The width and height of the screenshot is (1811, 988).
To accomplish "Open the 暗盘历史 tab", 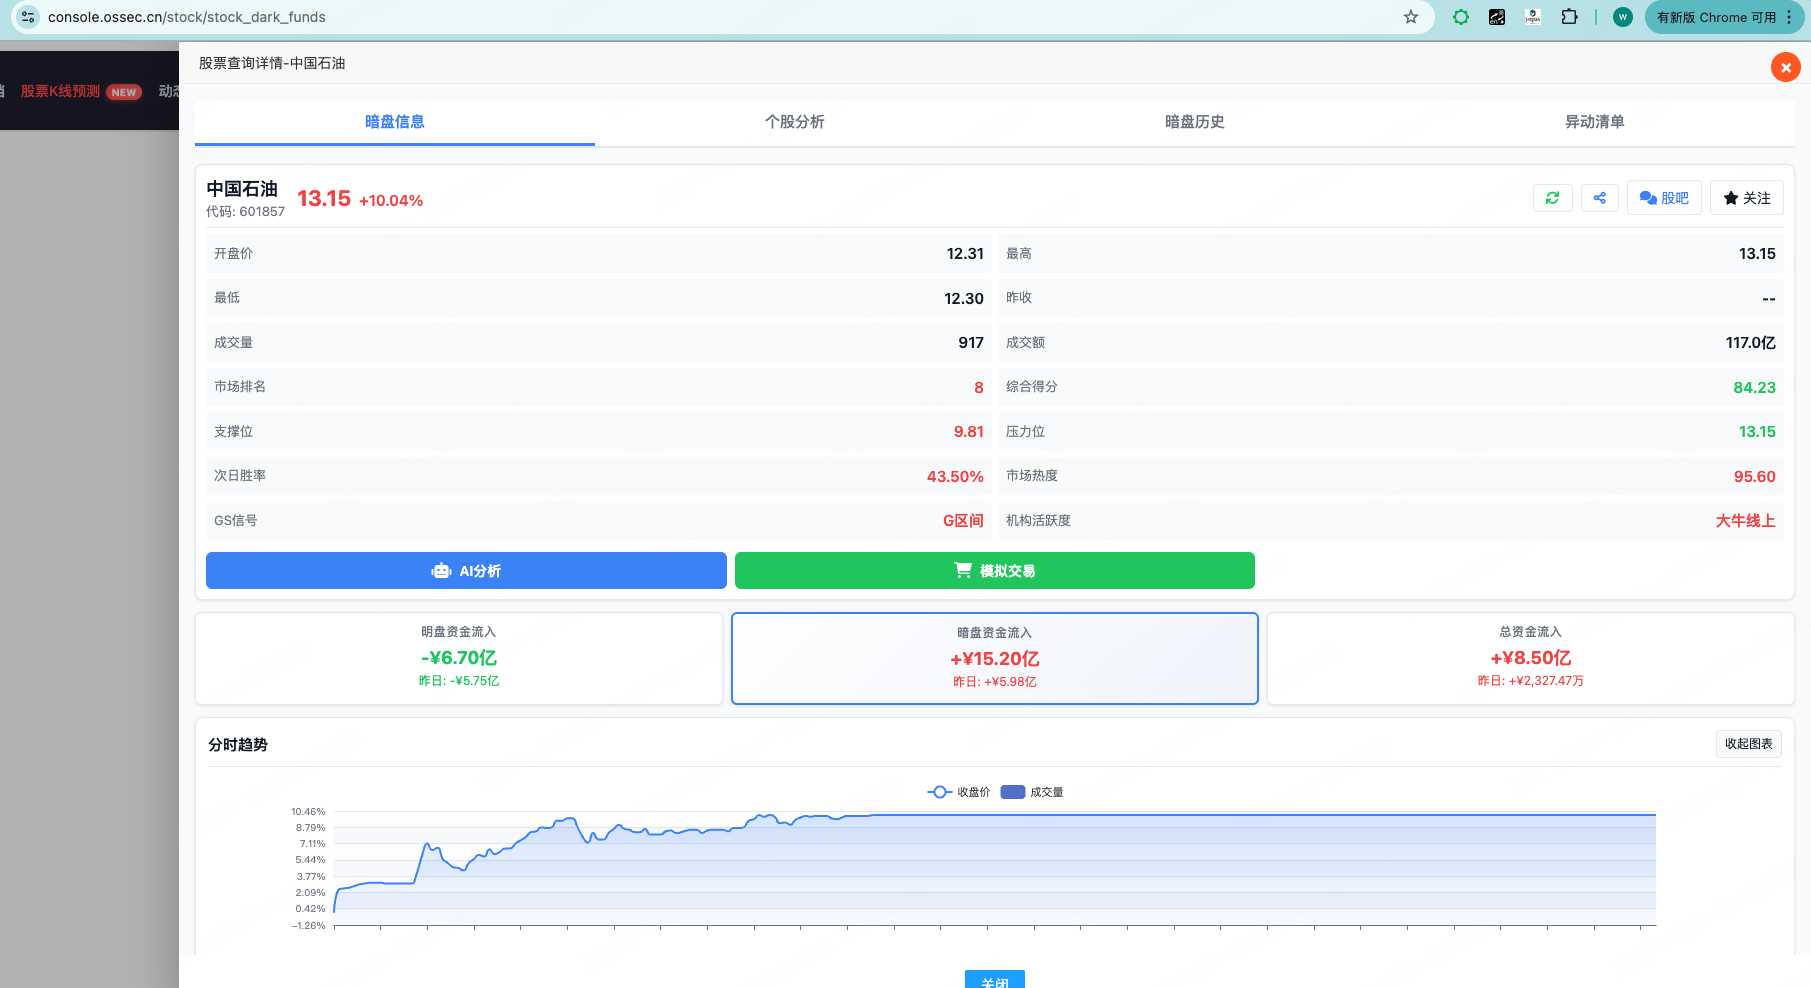I will pos(1195,122).
